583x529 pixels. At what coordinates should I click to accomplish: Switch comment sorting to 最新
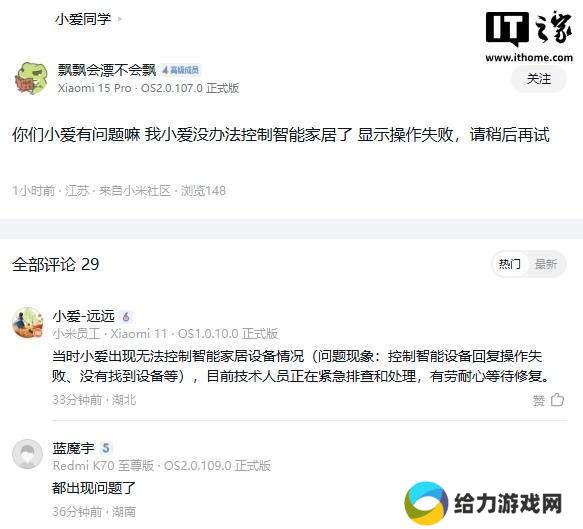click(x=546, y=264)
